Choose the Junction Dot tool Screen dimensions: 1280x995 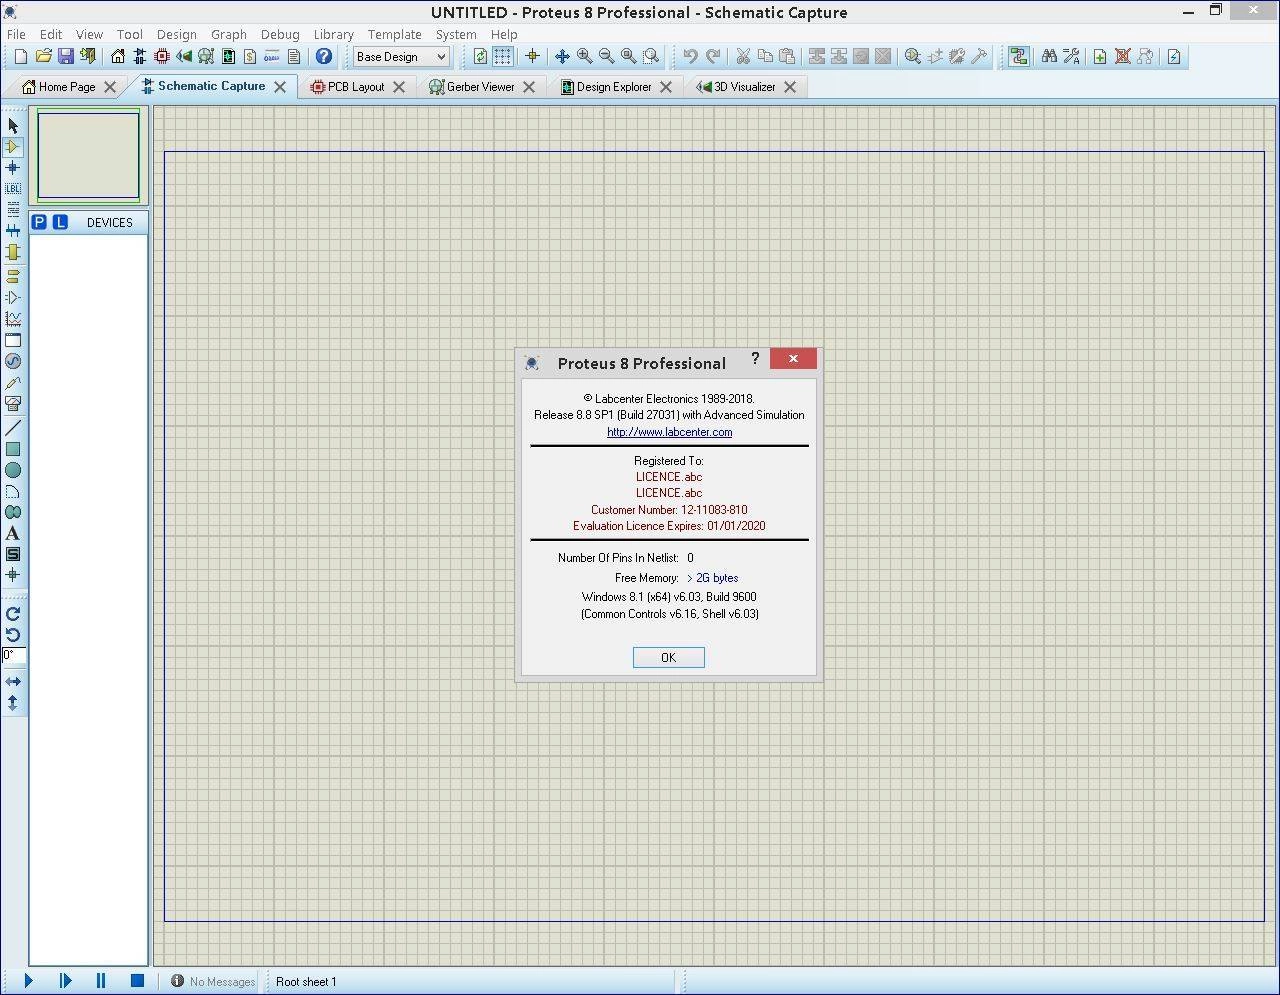pos(13,167)
